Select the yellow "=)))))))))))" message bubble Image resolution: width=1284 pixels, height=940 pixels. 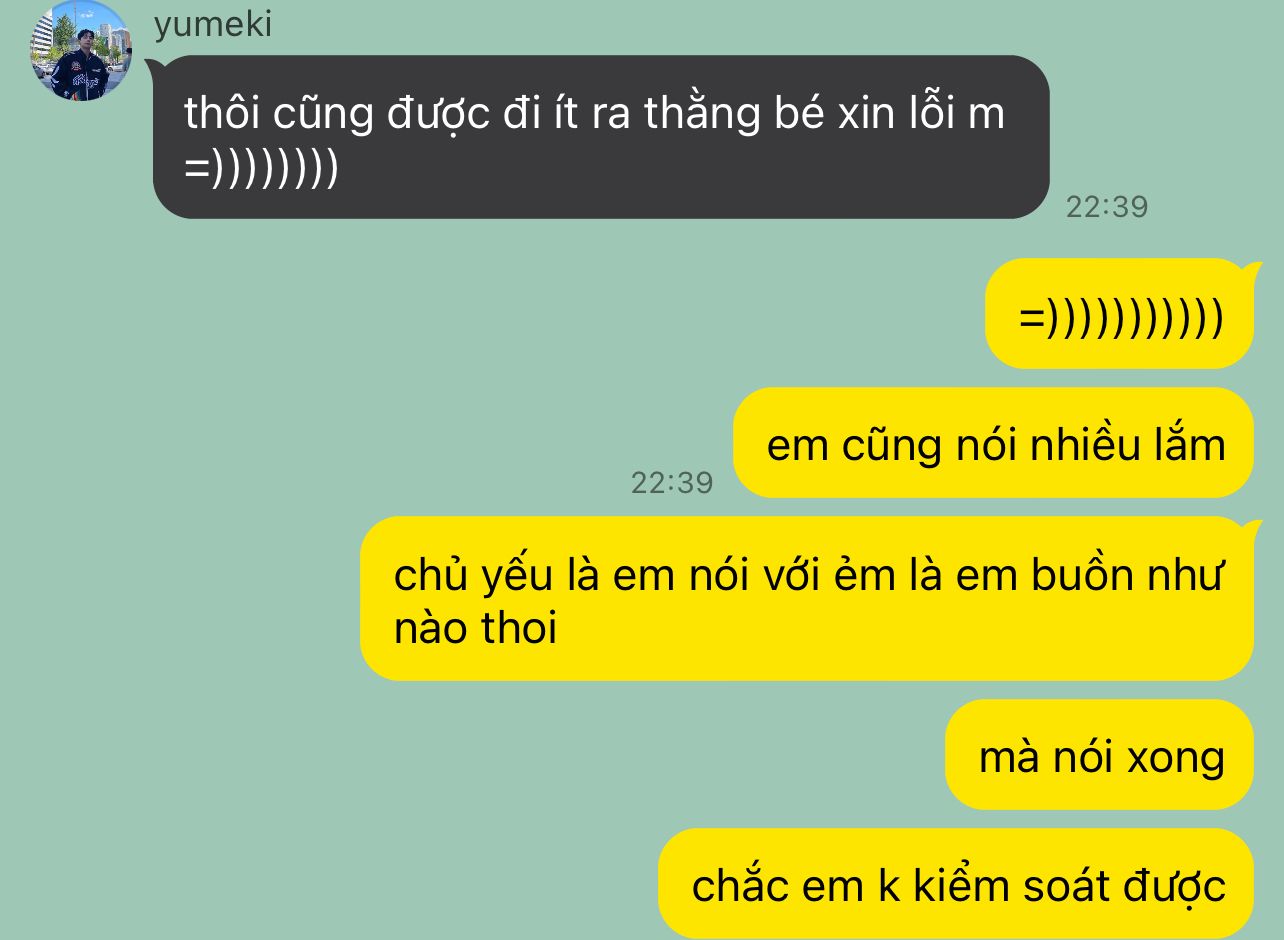pyautogui.click(x=1121, y=314)
